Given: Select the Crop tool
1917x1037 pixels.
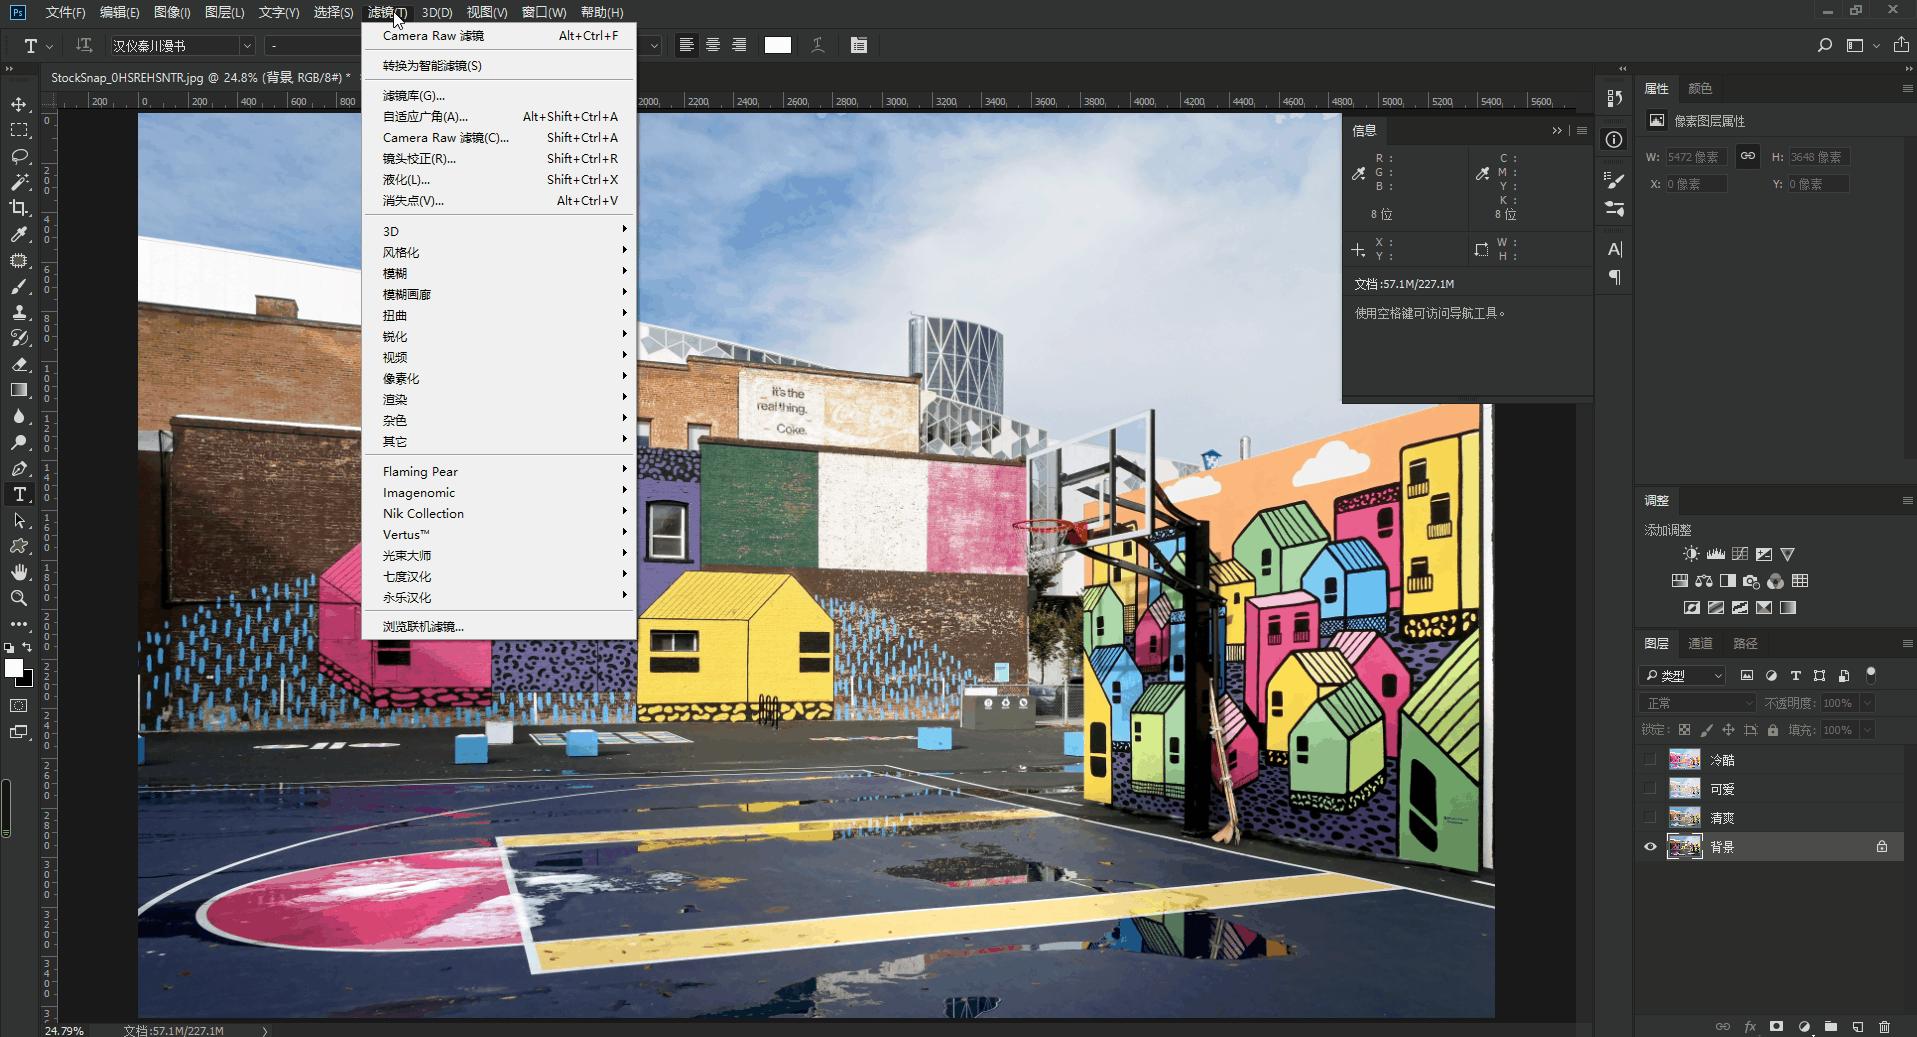Looking at the screenshot, I should 19,208.
